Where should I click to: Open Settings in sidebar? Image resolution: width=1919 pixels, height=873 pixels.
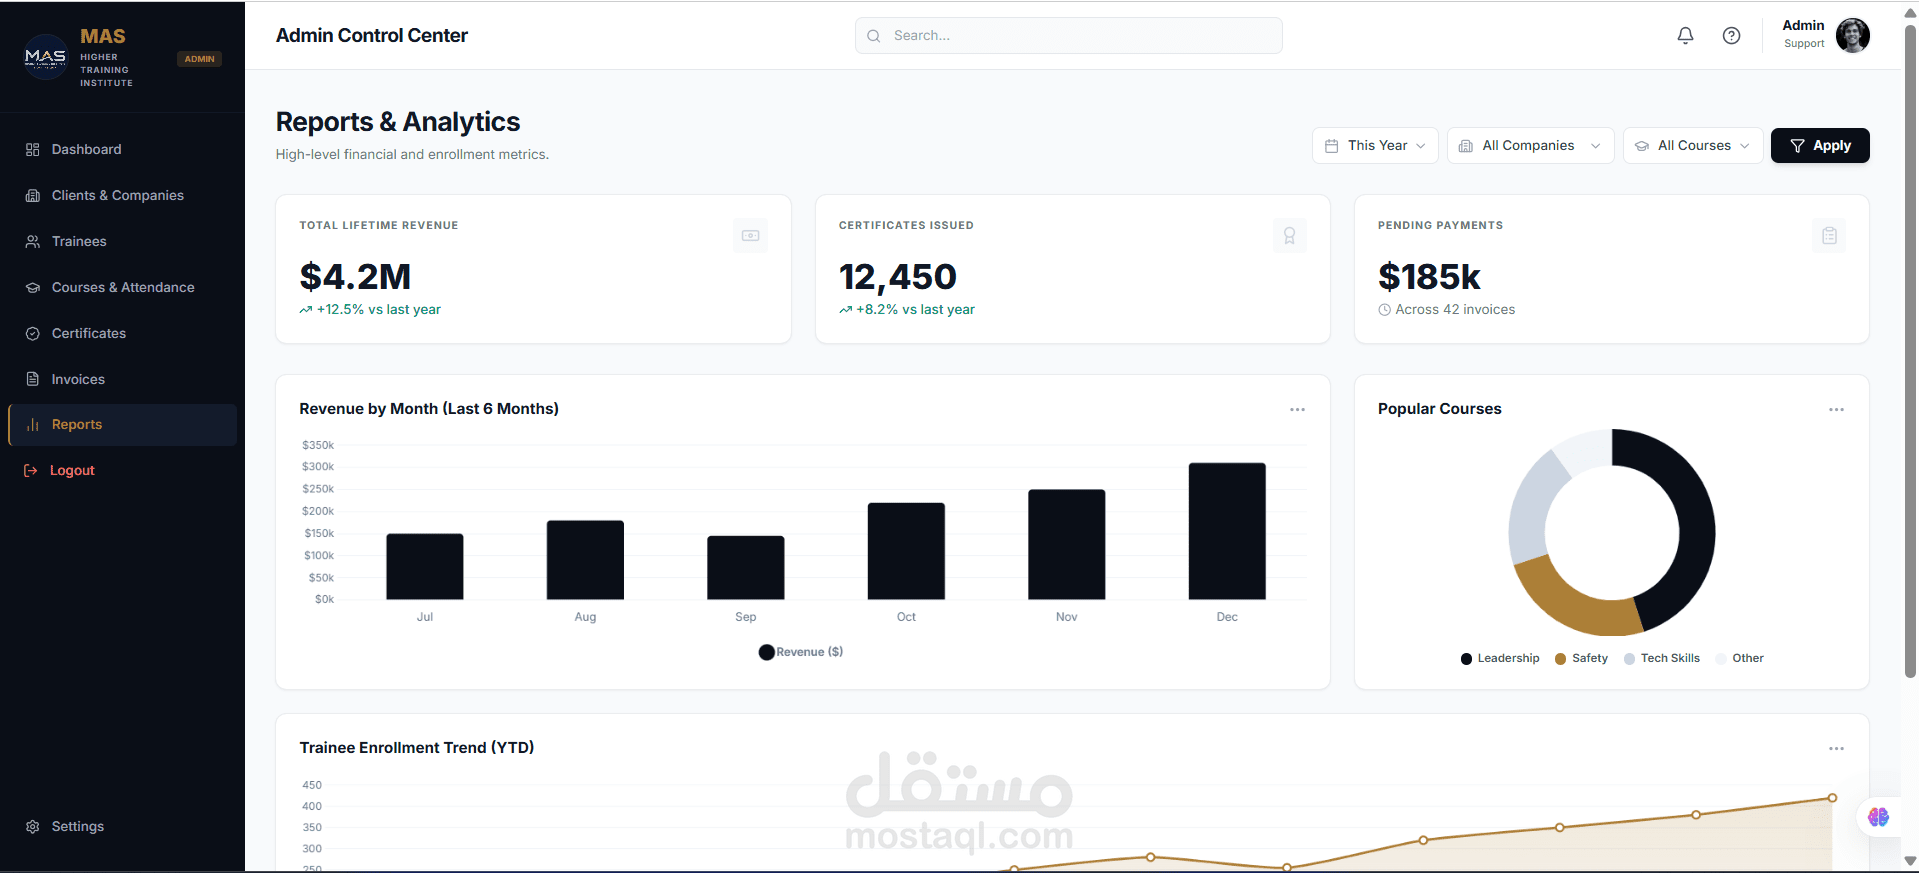pyautogui.click(x=122, y=826)
